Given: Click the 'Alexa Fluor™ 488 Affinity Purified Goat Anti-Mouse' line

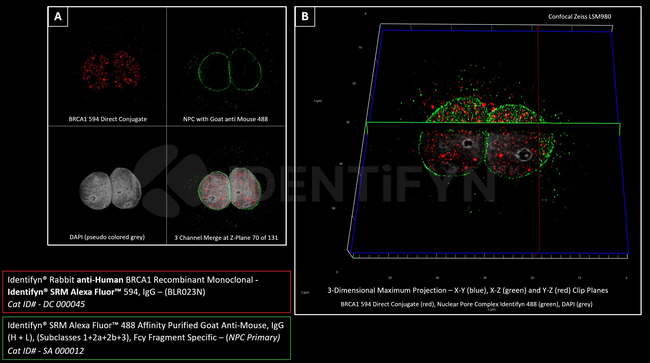Looking at the screenshot, I should coord(146,325).
